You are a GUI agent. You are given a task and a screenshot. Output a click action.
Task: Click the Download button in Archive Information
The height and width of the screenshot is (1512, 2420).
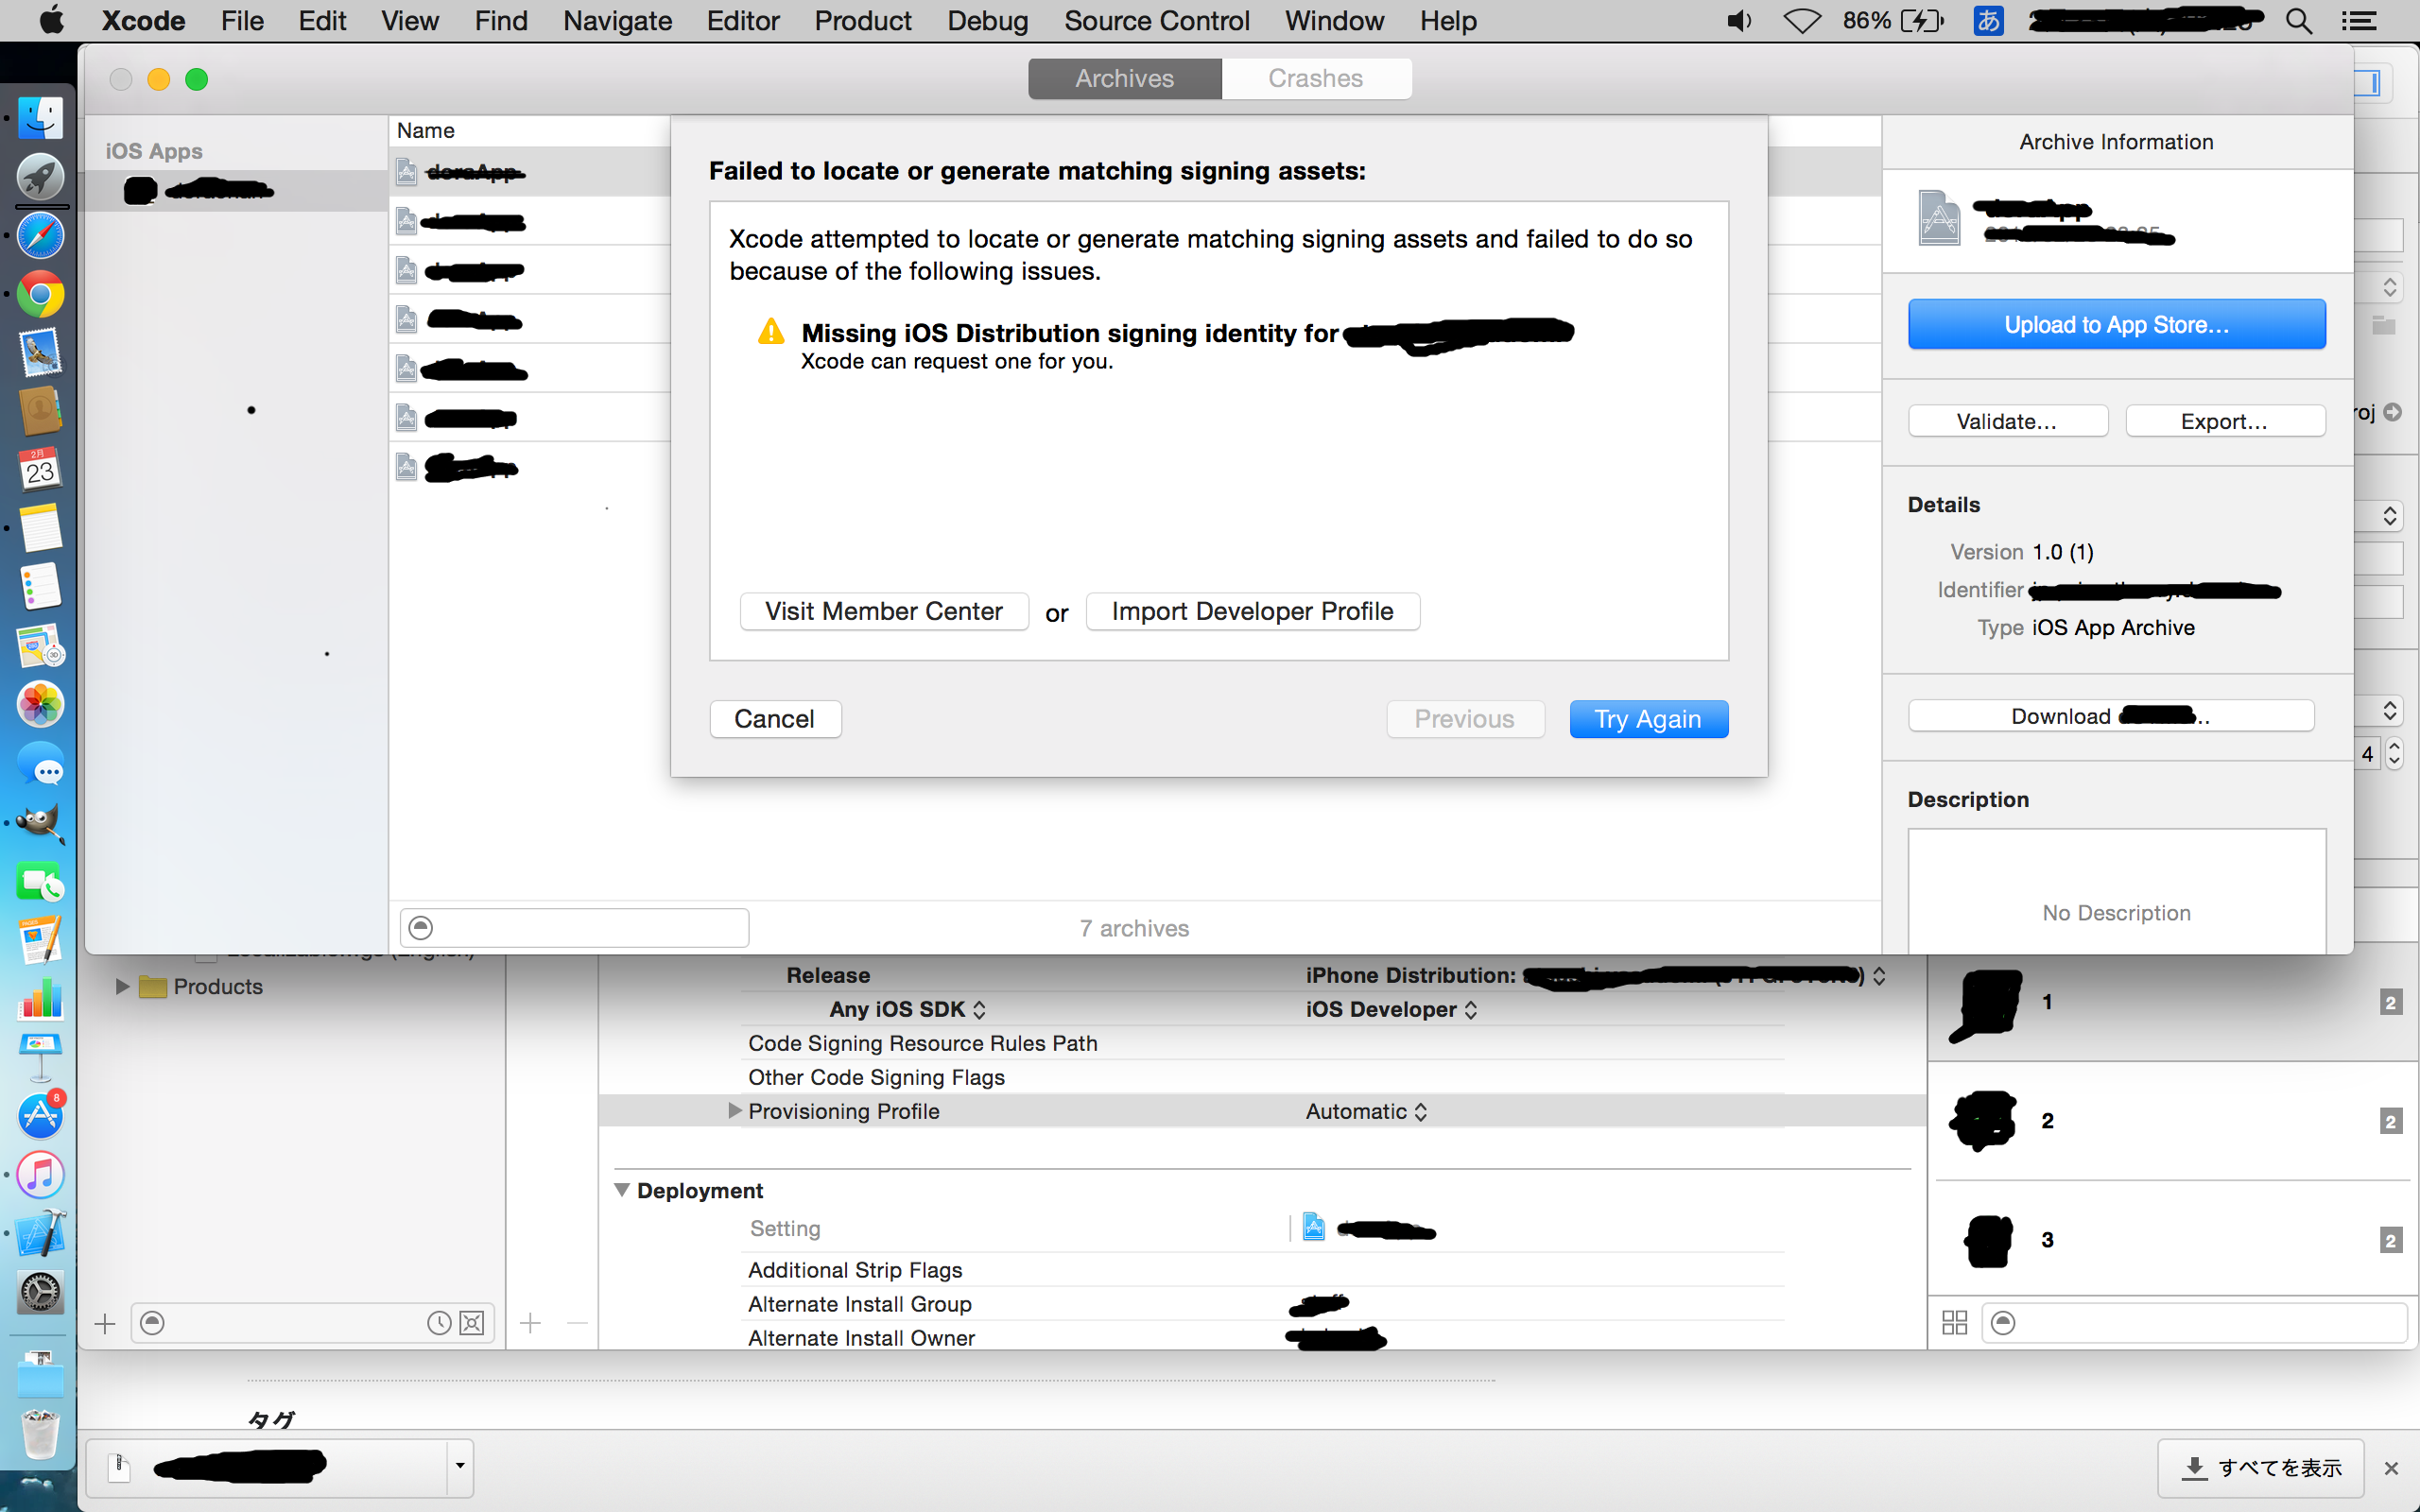(x=2110, y=716)
